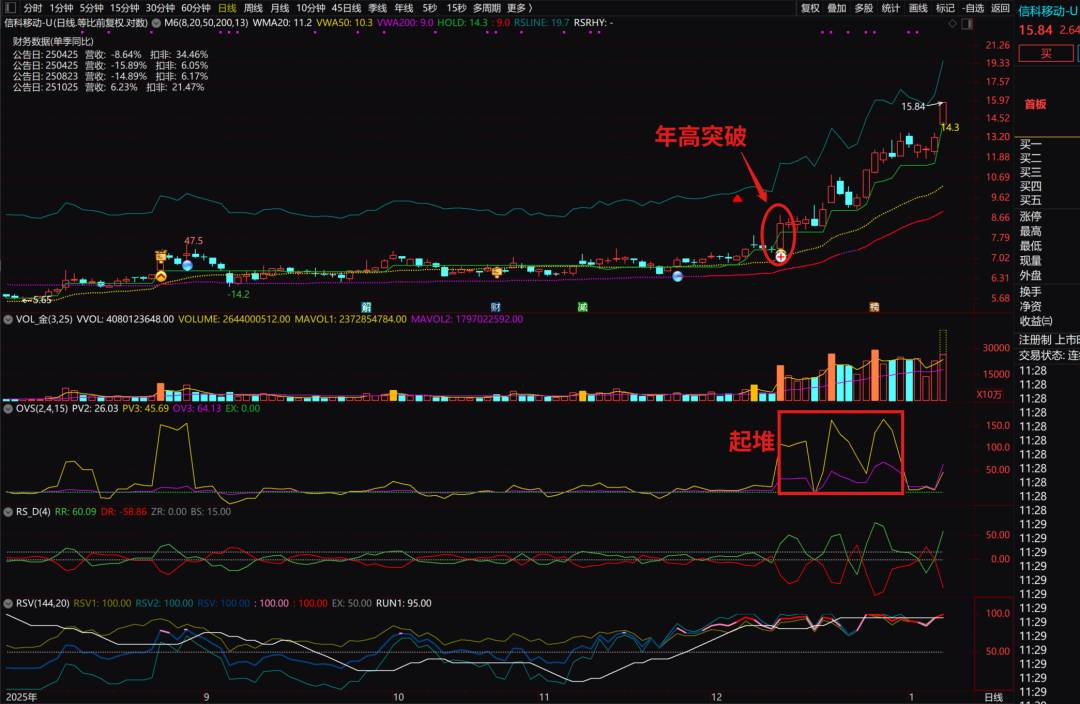Click the diamond marker icon above chart
1080x704 pixels.
click(953, 23)
